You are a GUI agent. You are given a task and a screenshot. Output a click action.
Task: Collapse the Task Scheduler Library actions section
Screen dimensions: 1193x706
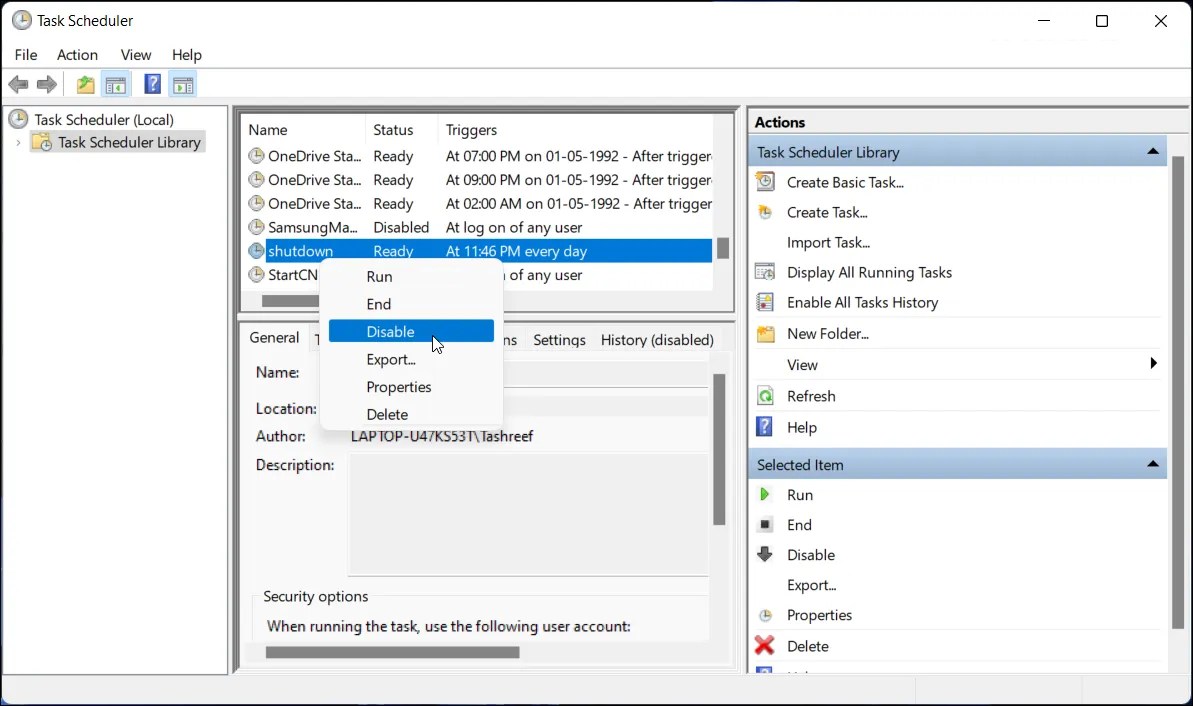tap(1152, 150)
